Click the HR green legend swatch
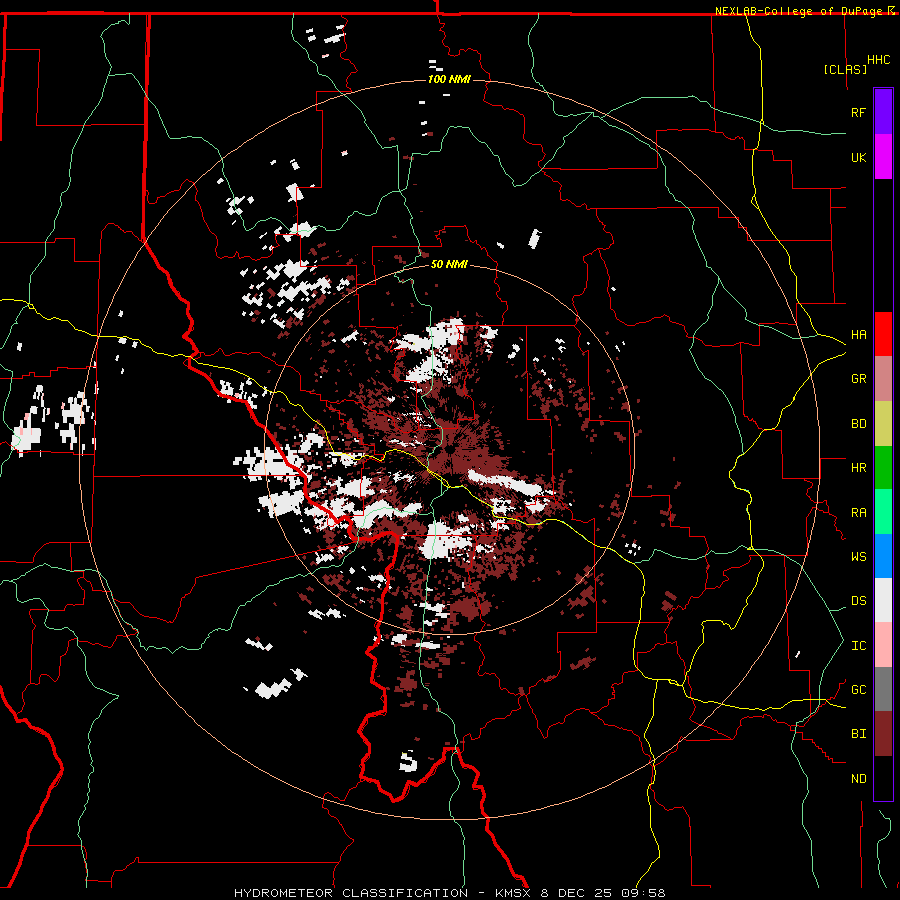The image size is (900, 900). tap(883, 468)
